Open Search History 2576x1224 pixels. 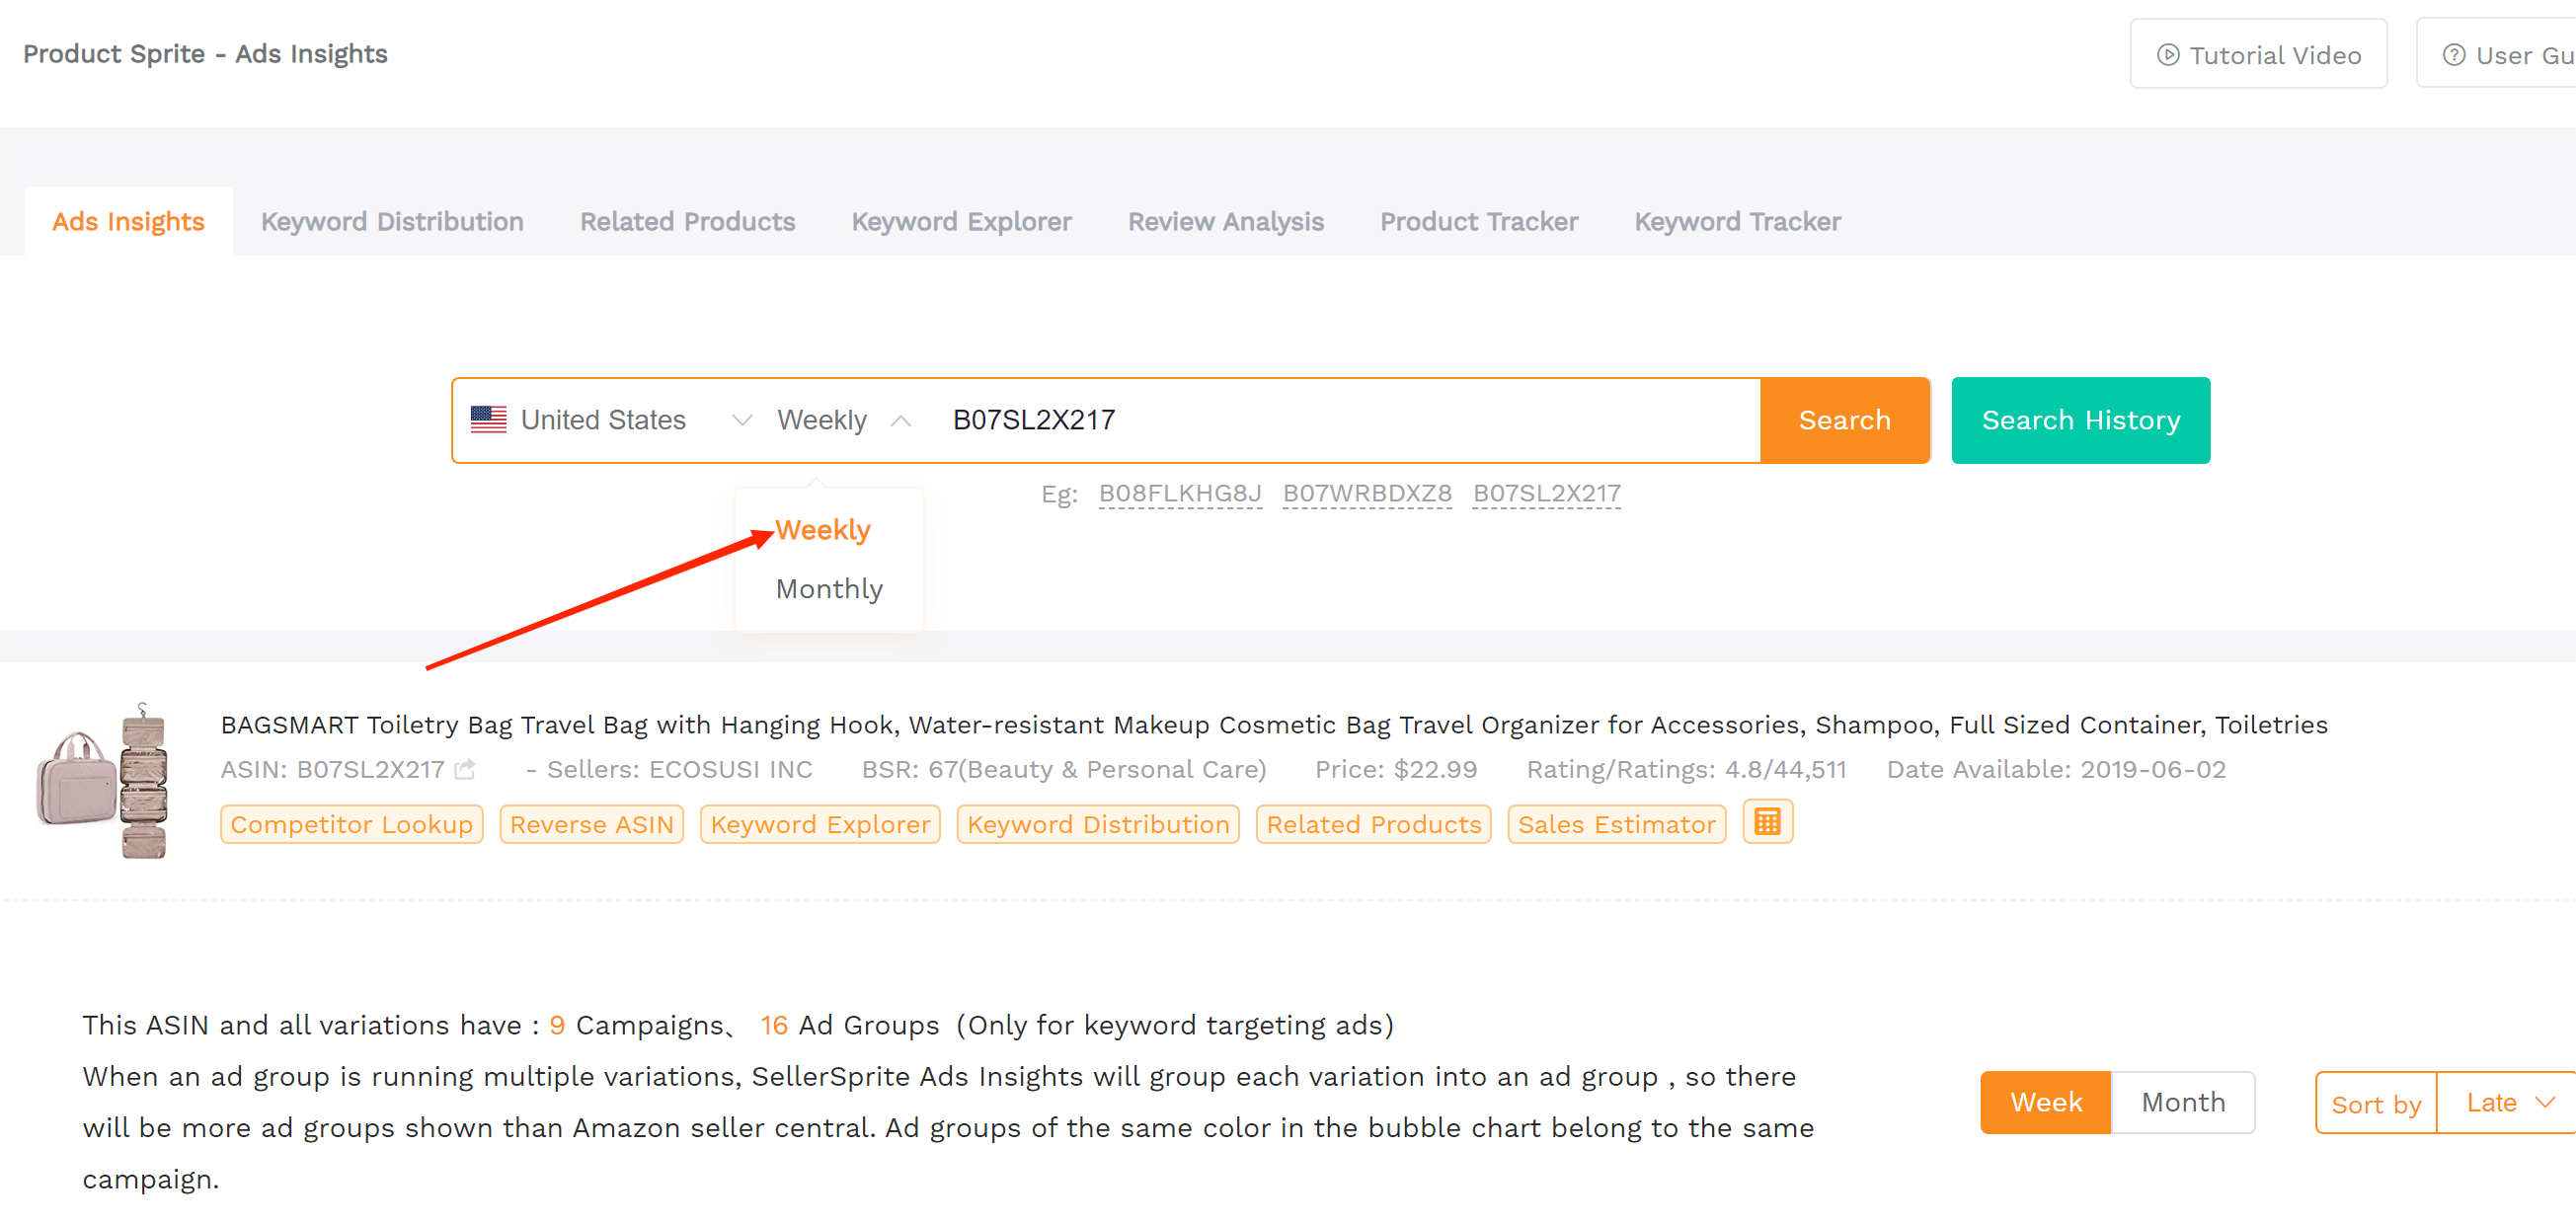(2080, 420)
